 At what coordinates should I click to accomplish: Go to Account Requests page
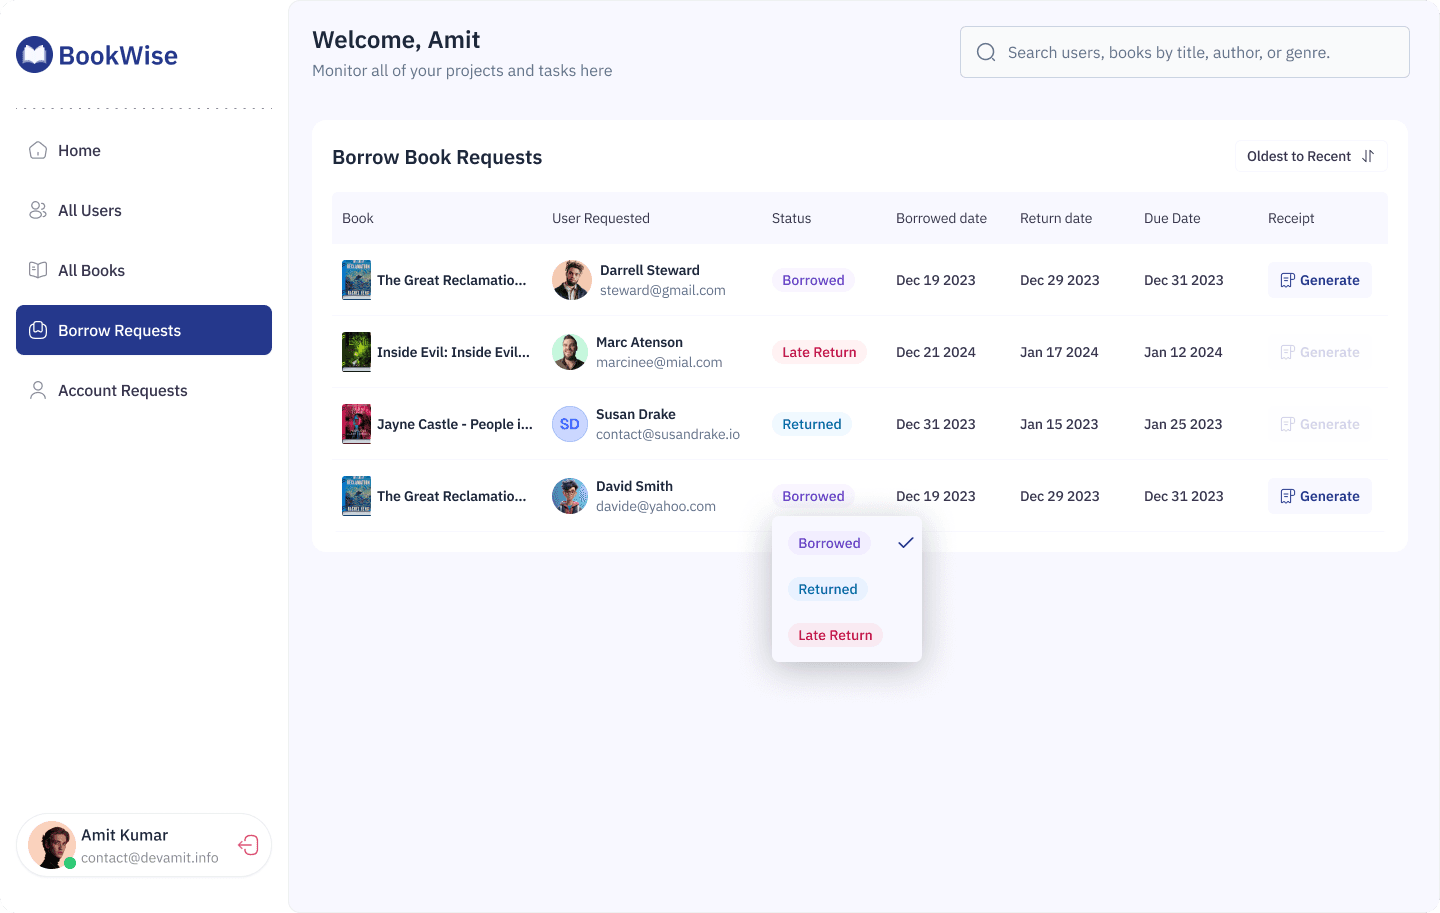pos(122,390)
